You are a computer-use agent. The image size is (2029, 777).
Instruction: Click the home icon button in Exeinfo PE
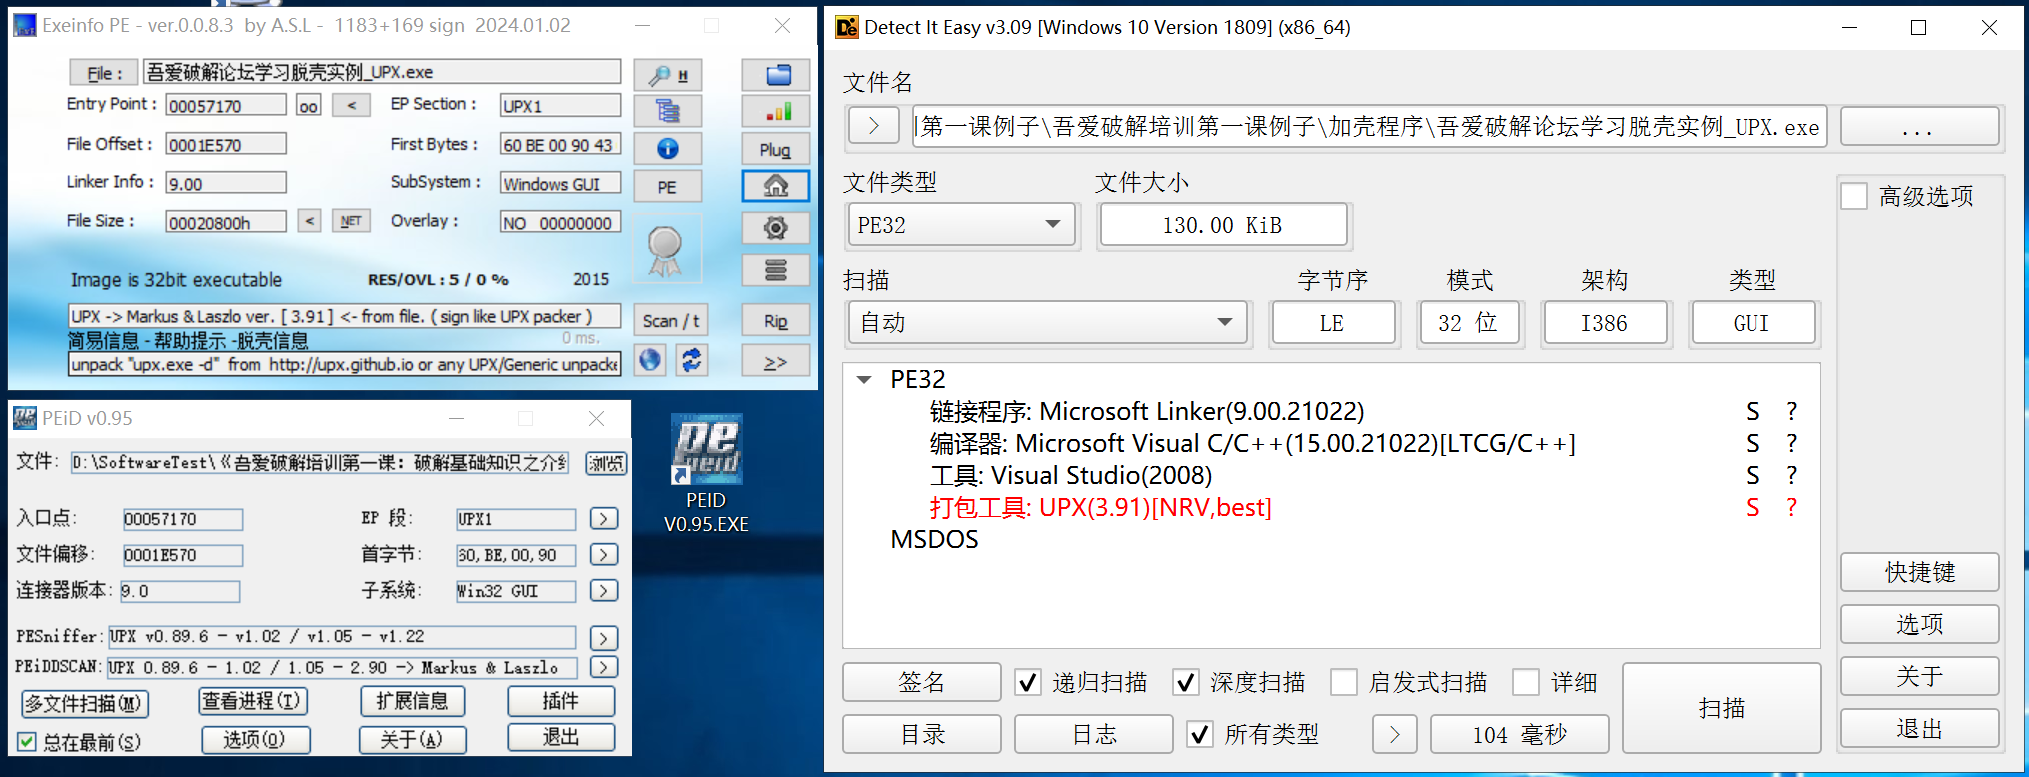tap(776, 186)
